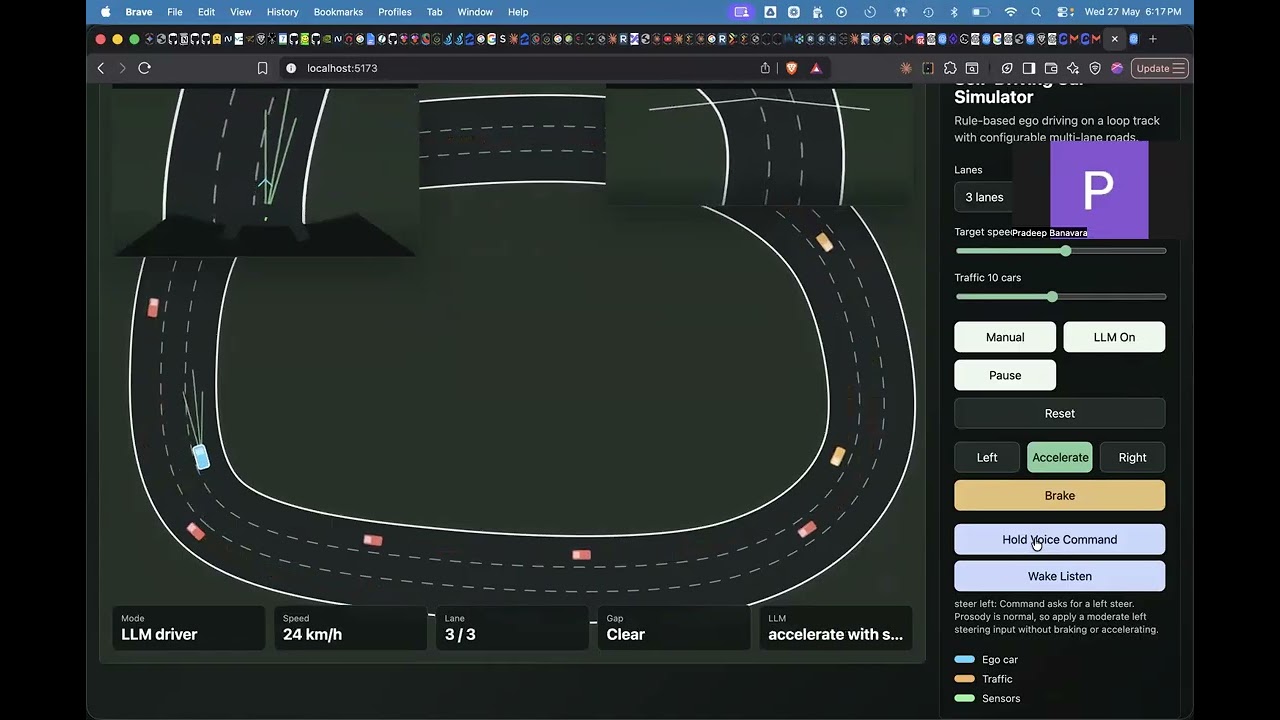Open a new browser tab
This screenshot has height=720, width=1280.
click(1153, 39)
